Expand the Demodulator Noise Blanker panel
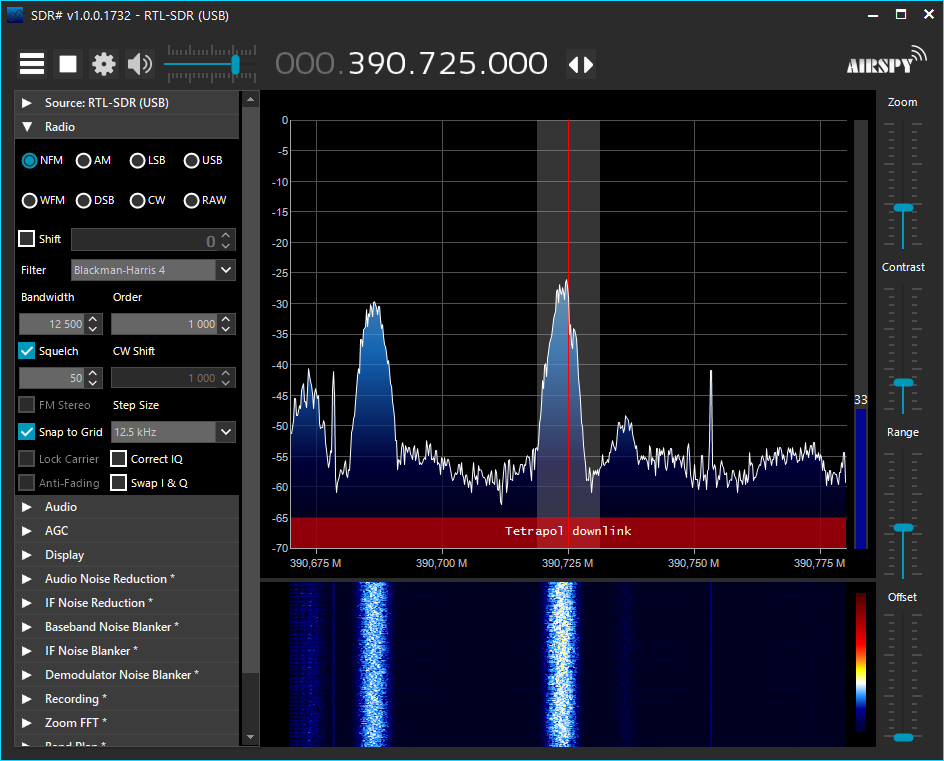The image size is (944, 761). pyautogui.click(x=127, y=675)
